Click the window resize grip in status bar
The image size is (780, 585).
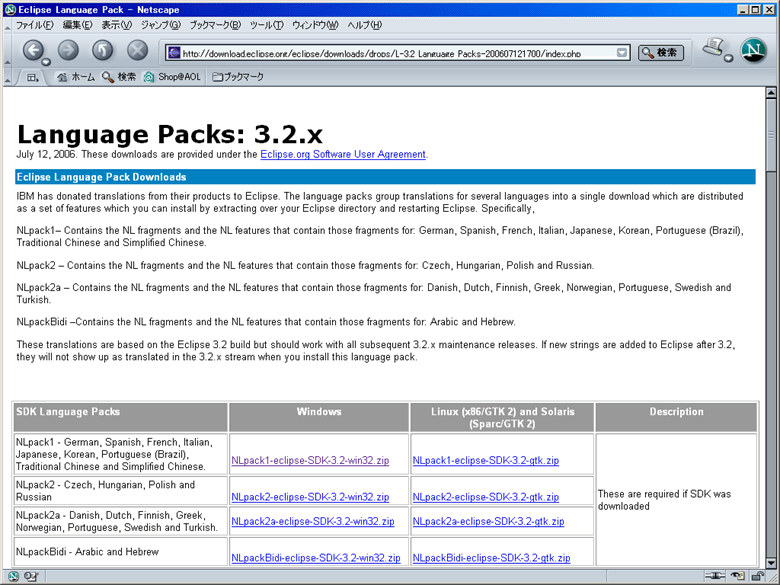(x=772, y=577)
